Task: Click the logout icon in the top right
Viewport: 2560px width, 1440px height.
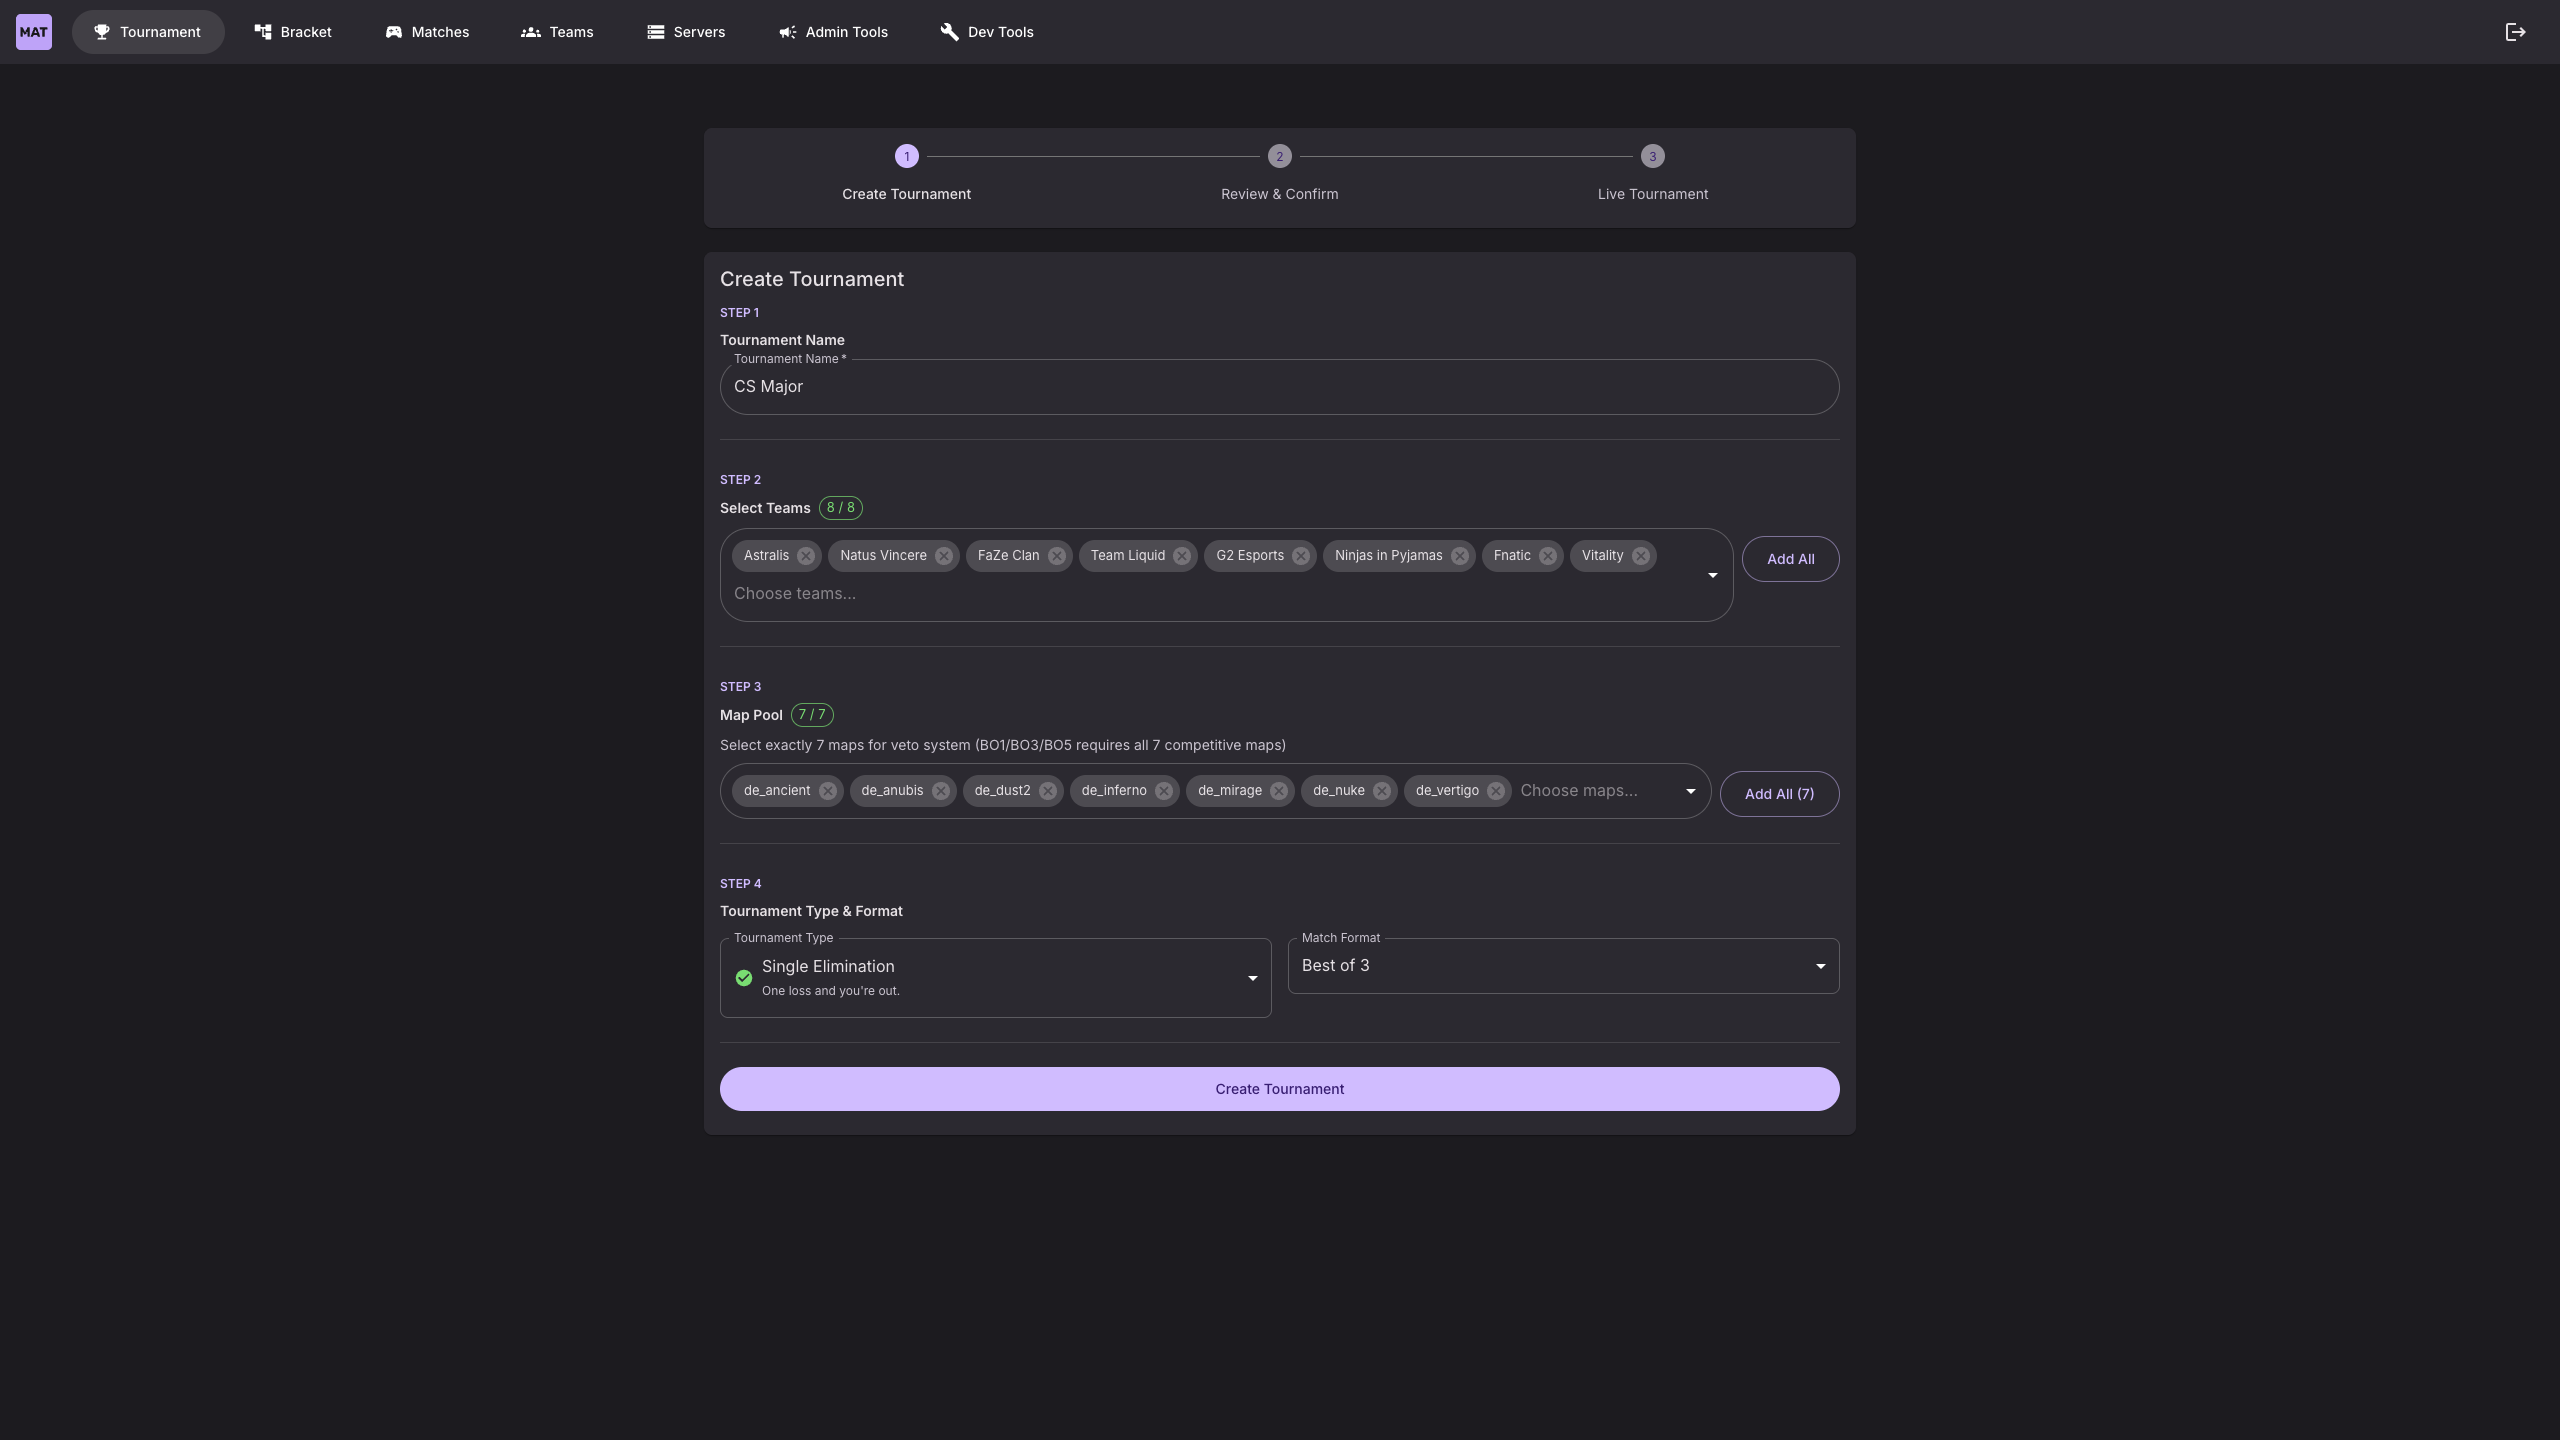Action: click(2515, 32)
